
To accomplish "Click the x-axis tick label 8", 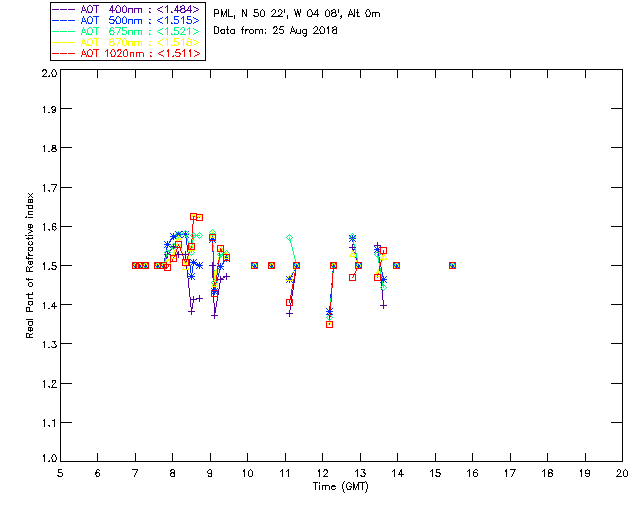I will (x=173, y=473).
